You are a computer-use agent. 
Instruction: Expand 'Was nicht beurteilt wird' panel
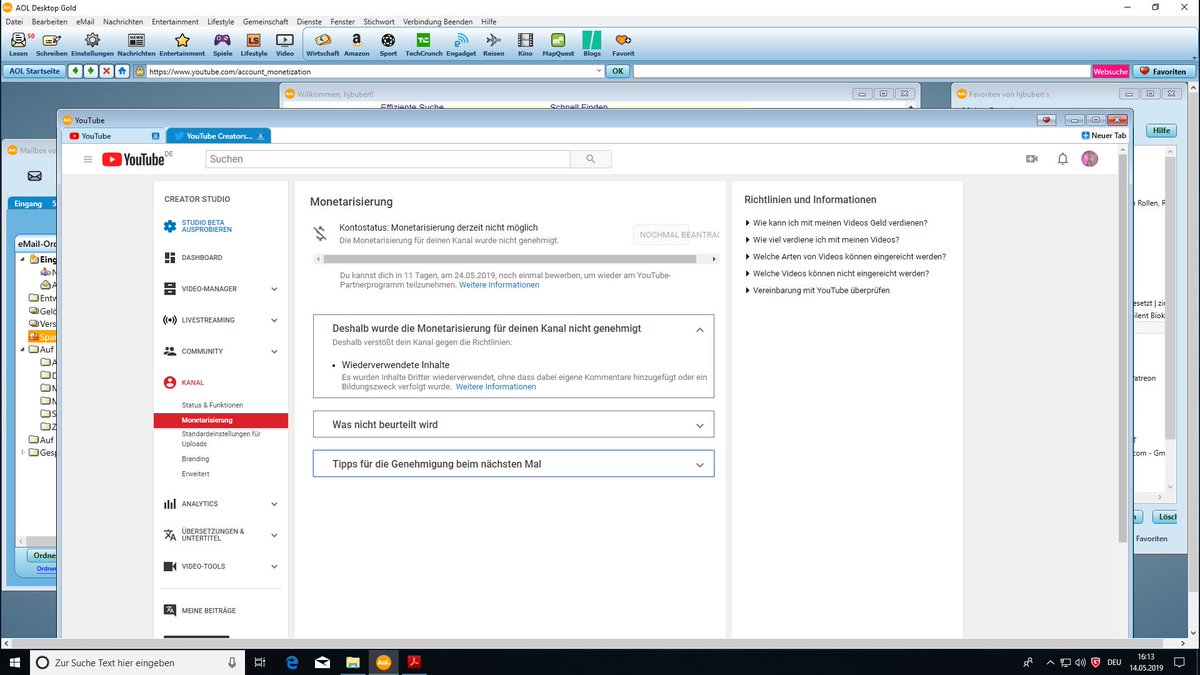click(x=700, y=425)
